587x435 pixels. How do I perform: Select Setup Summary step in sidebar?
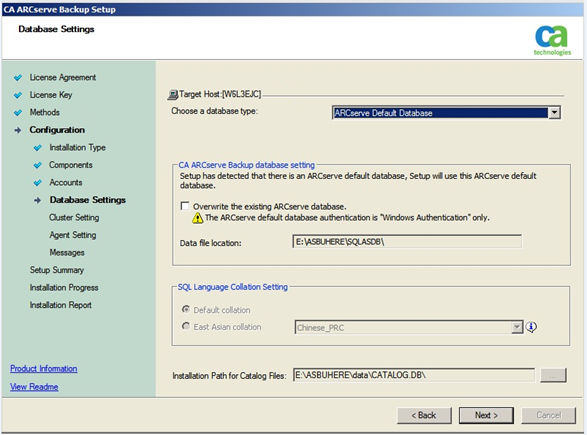coord(57,270)
